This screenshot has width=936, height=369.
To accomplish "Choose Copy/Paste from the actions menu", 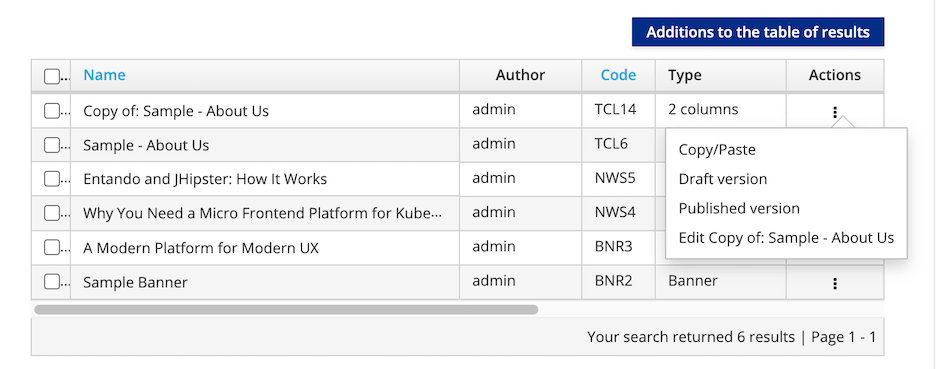I will pyautogui.click(x=717, y=150).
